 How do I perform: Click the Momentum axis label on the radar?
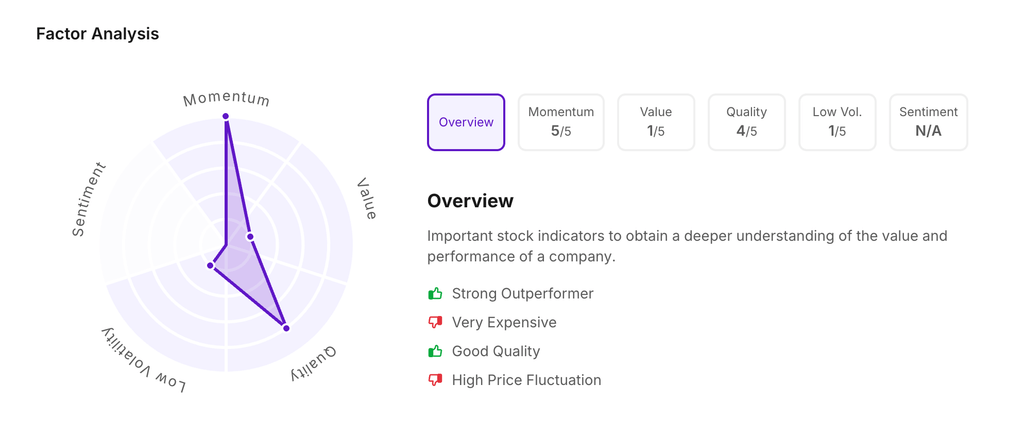(x=226, y=98)
